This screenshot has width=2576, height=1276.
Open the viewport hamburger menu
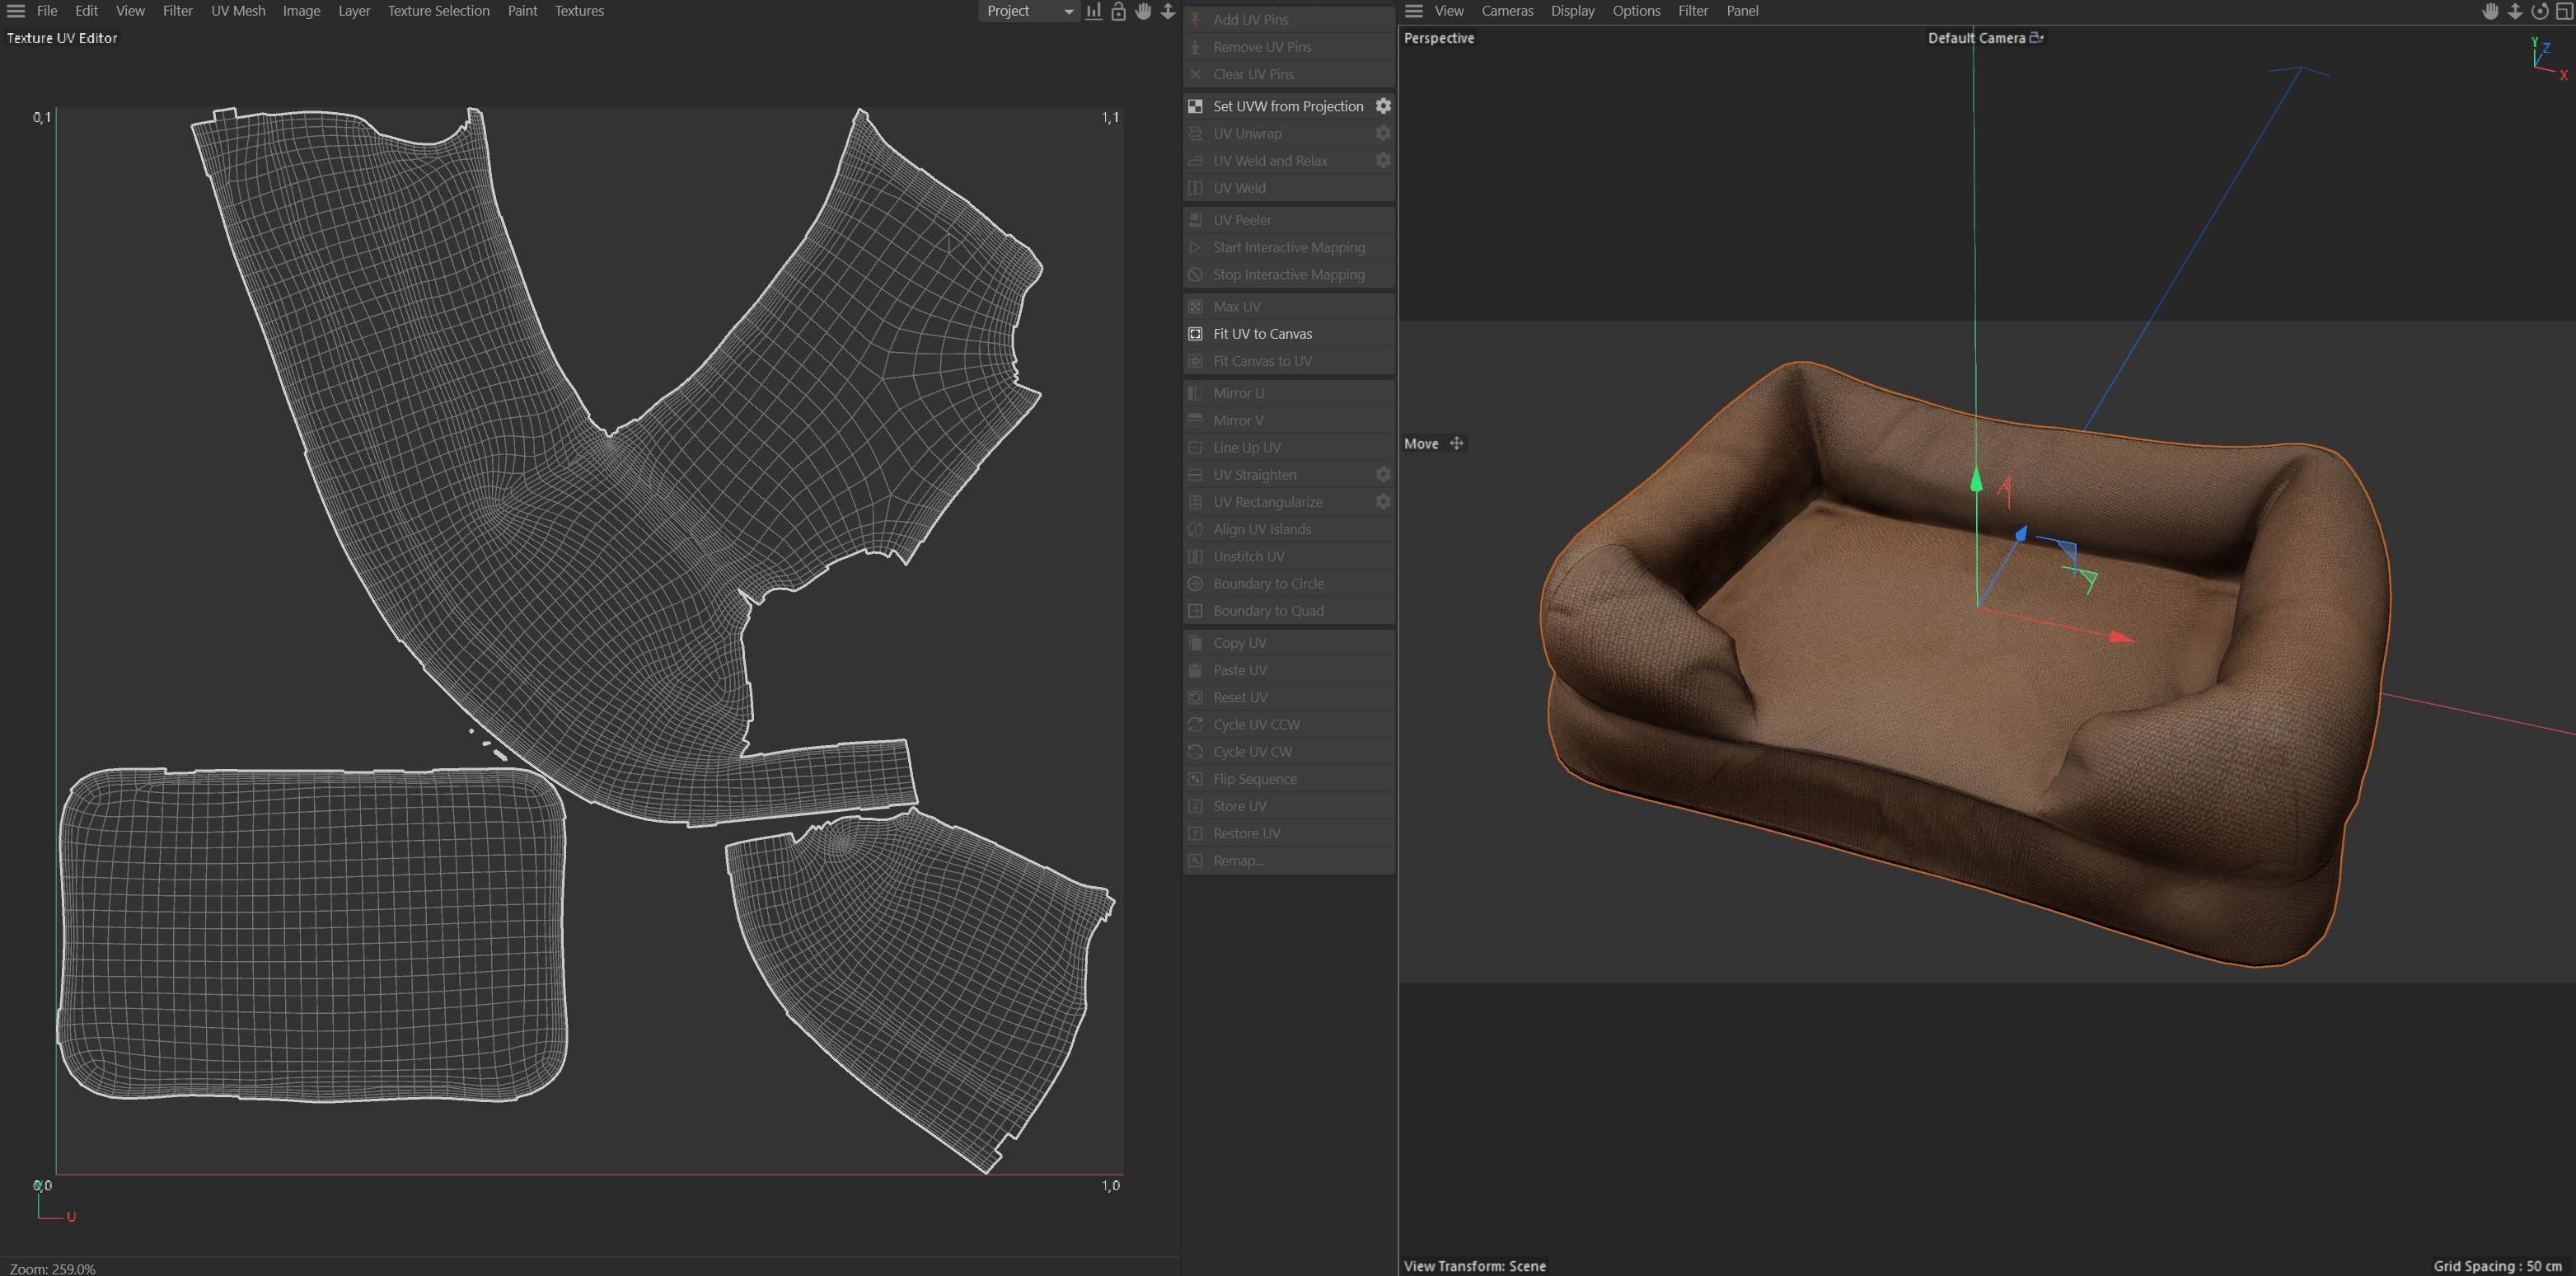1413,11
